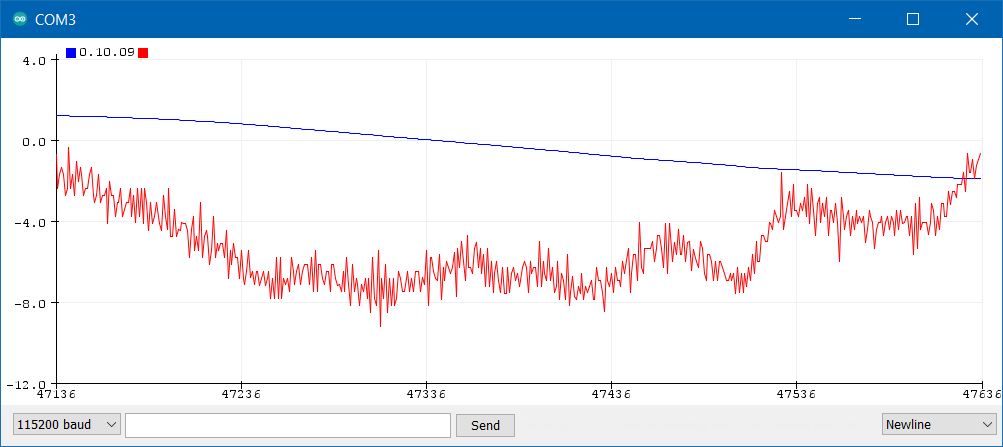Minimize the COM3 plotter window
Viewport: 1003px width, 447px height.
click(x=857, y=19)
